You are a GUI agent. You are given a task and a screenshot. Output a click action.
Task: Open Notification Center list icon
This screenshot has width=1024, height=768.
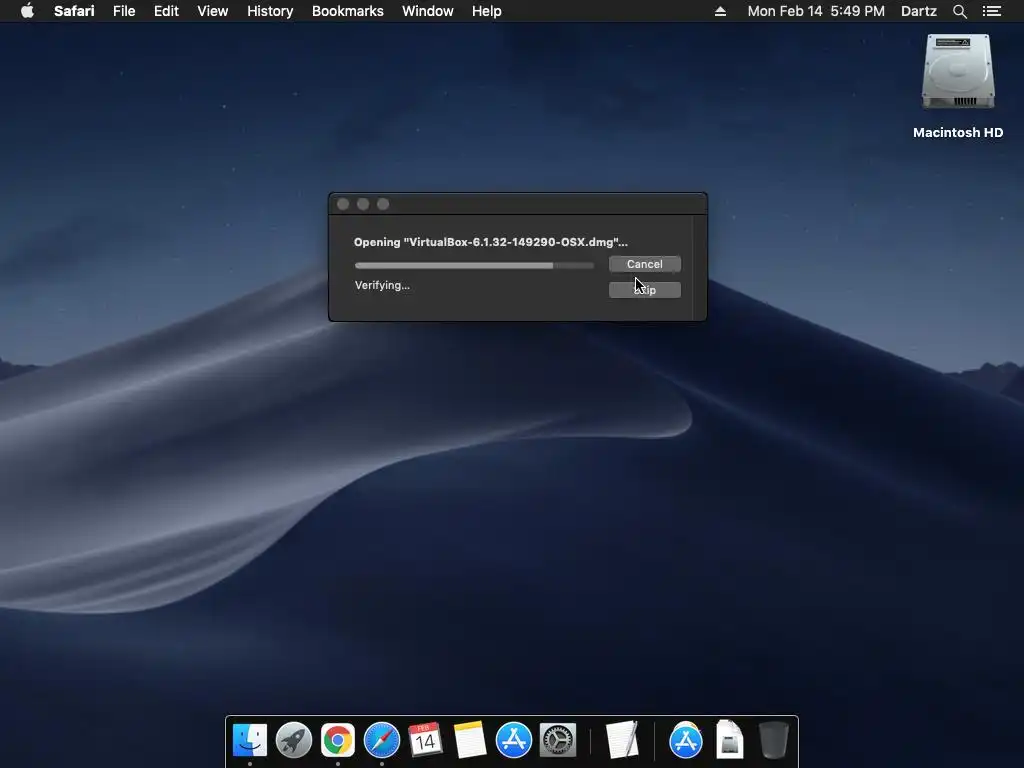992,11
